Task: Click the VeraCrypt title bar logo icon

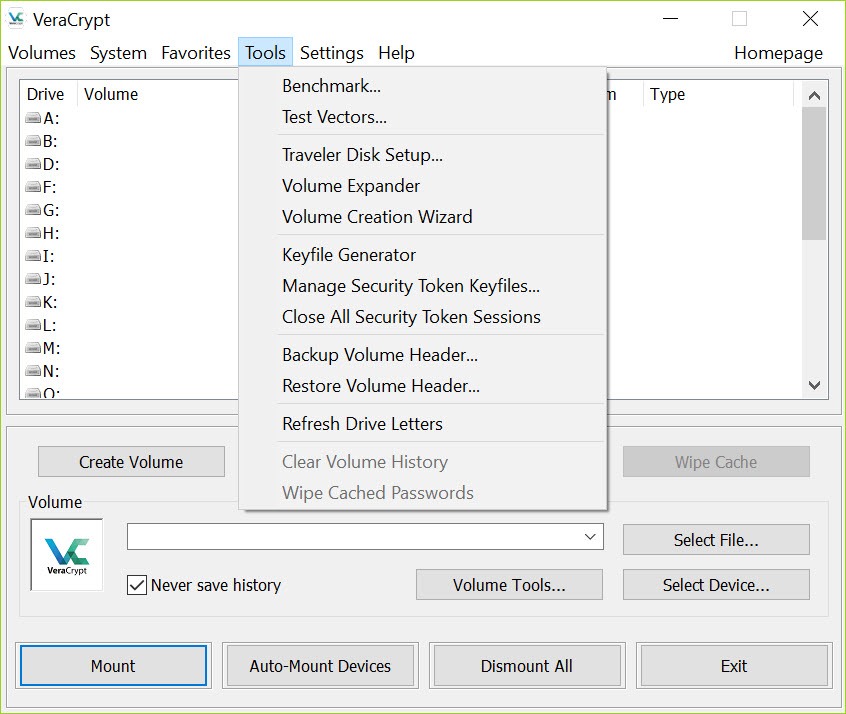Action: (16, 19)
